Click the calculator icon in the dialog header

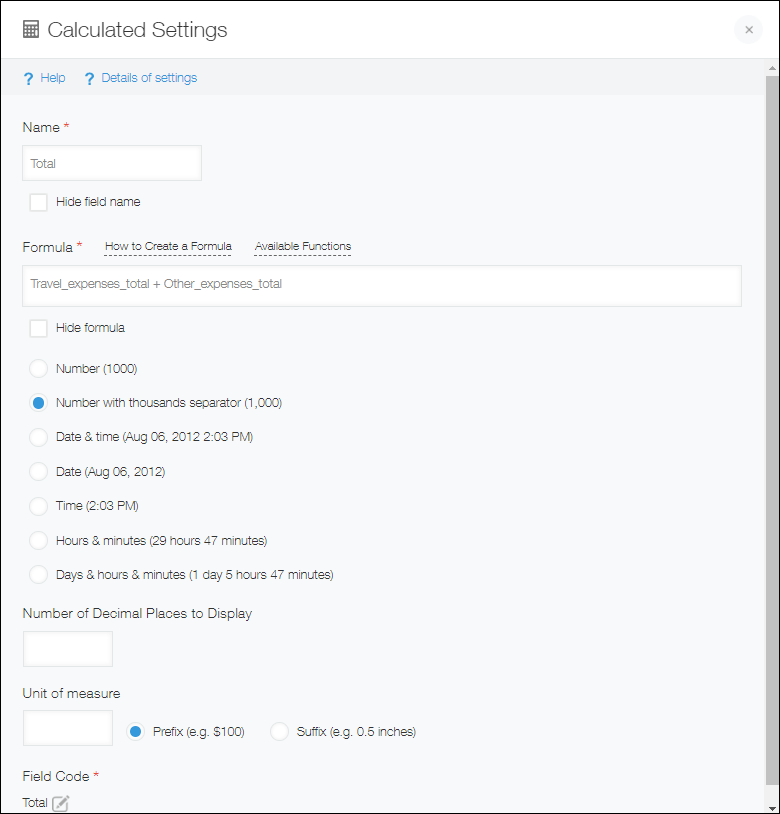click(31, 30)
